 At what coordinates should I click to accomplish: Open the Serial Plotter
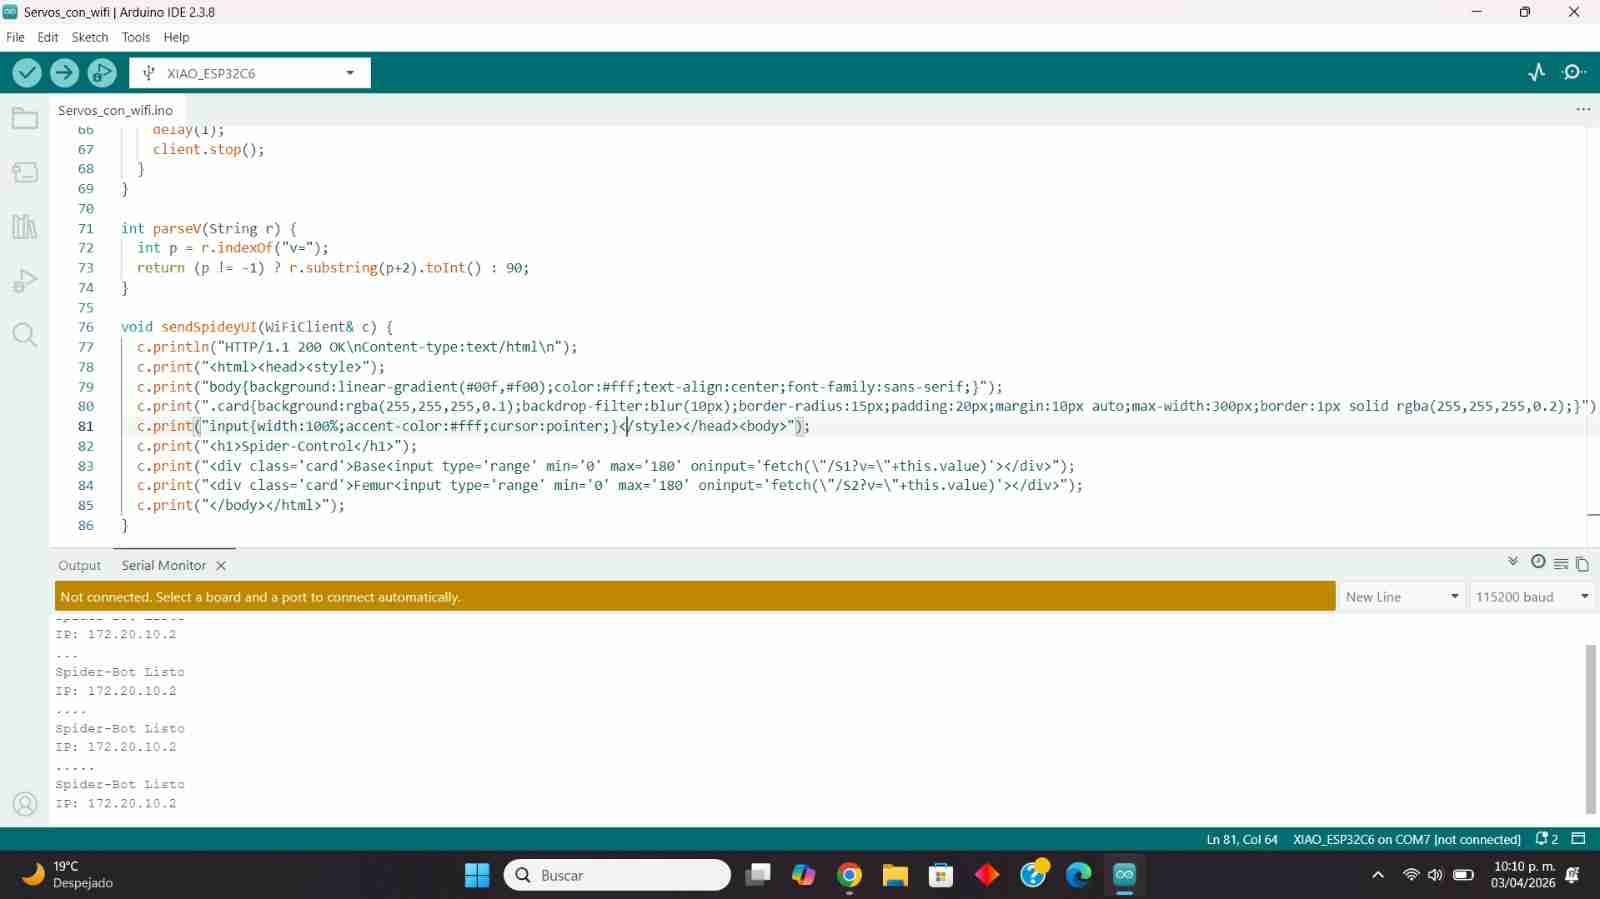tap(1537, 72)
